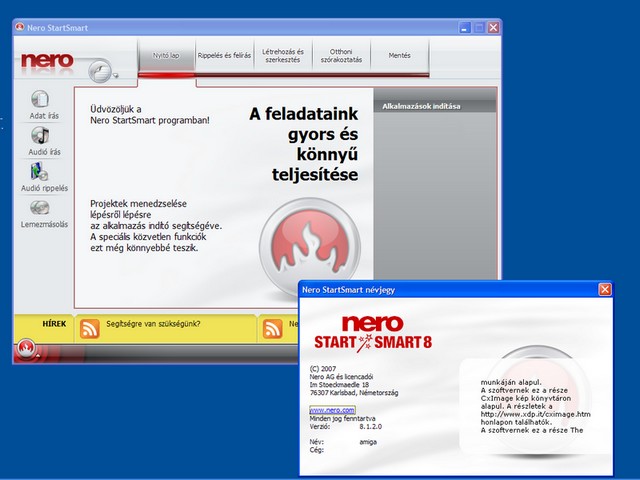Open the Mentés tab
The height and width of the screenshot is (480, 640).
point(400,56)
